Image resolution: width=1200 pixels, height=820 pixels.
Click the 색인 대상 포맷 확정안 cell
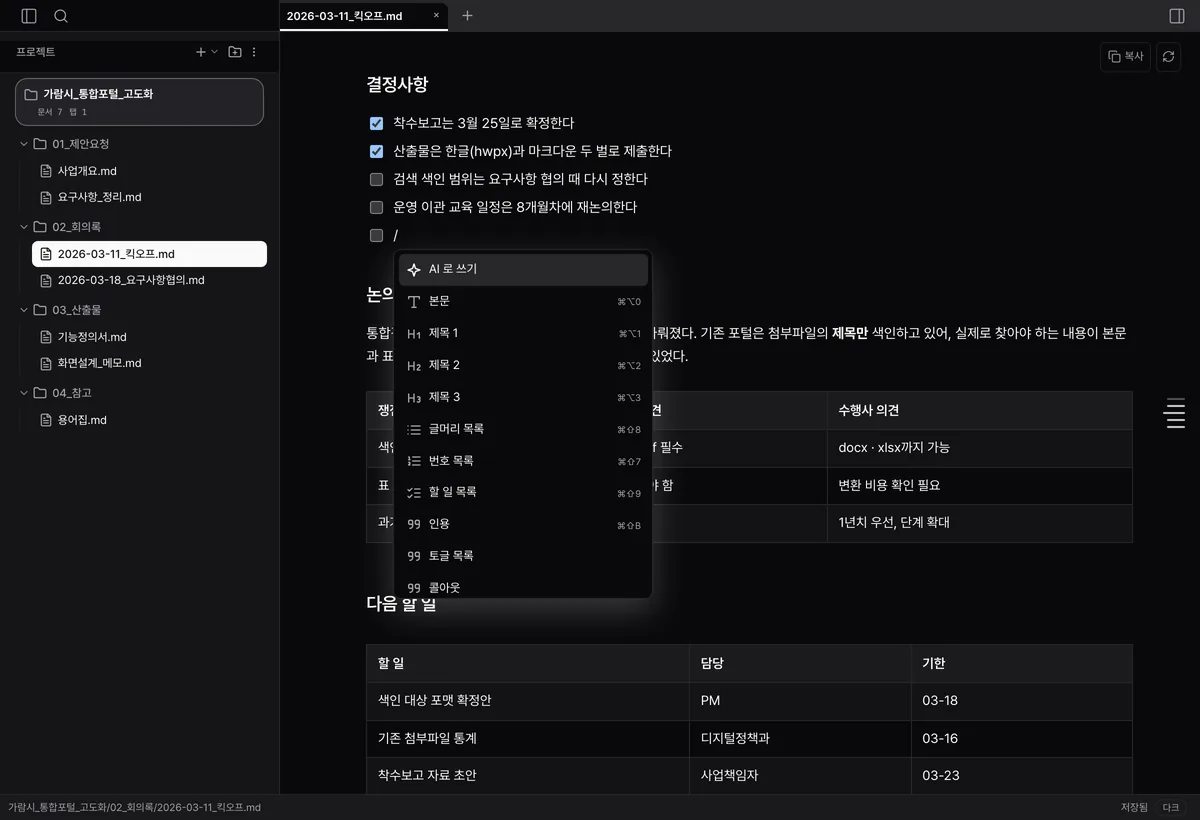(x=528, y=701)
